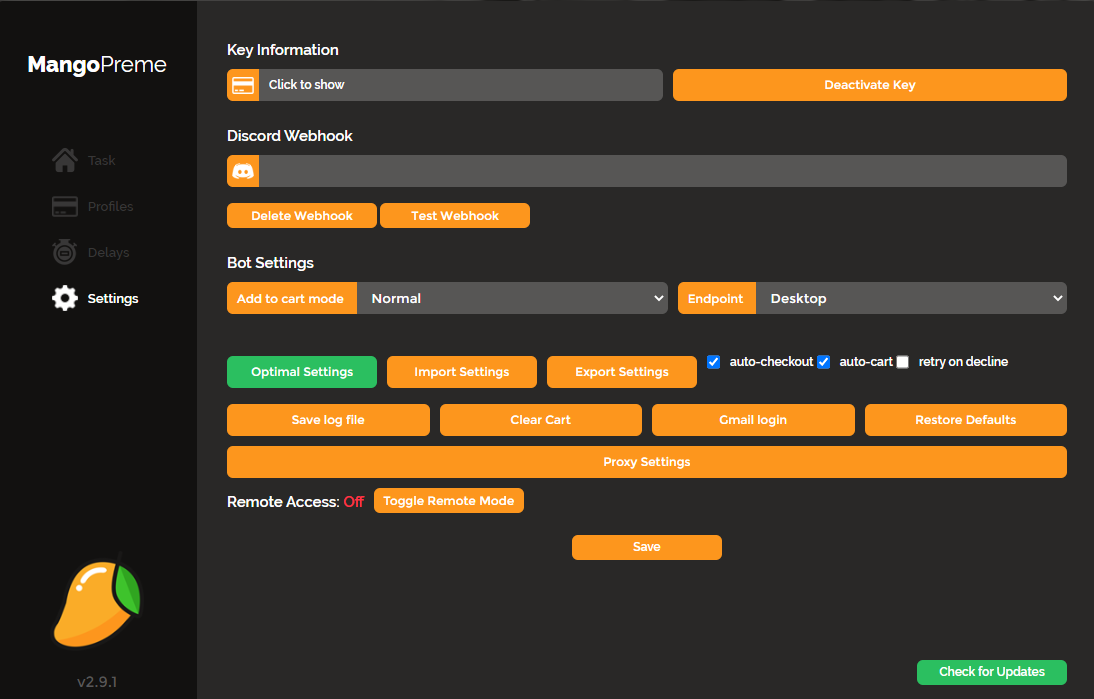
Task: Disable the auto-cart checkbox
Action: click(824, 362)
